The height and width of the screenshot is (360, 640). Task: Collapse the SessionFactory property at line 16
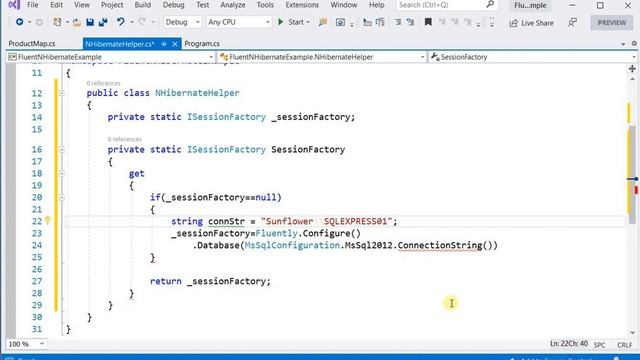click(x=61, y=149)
